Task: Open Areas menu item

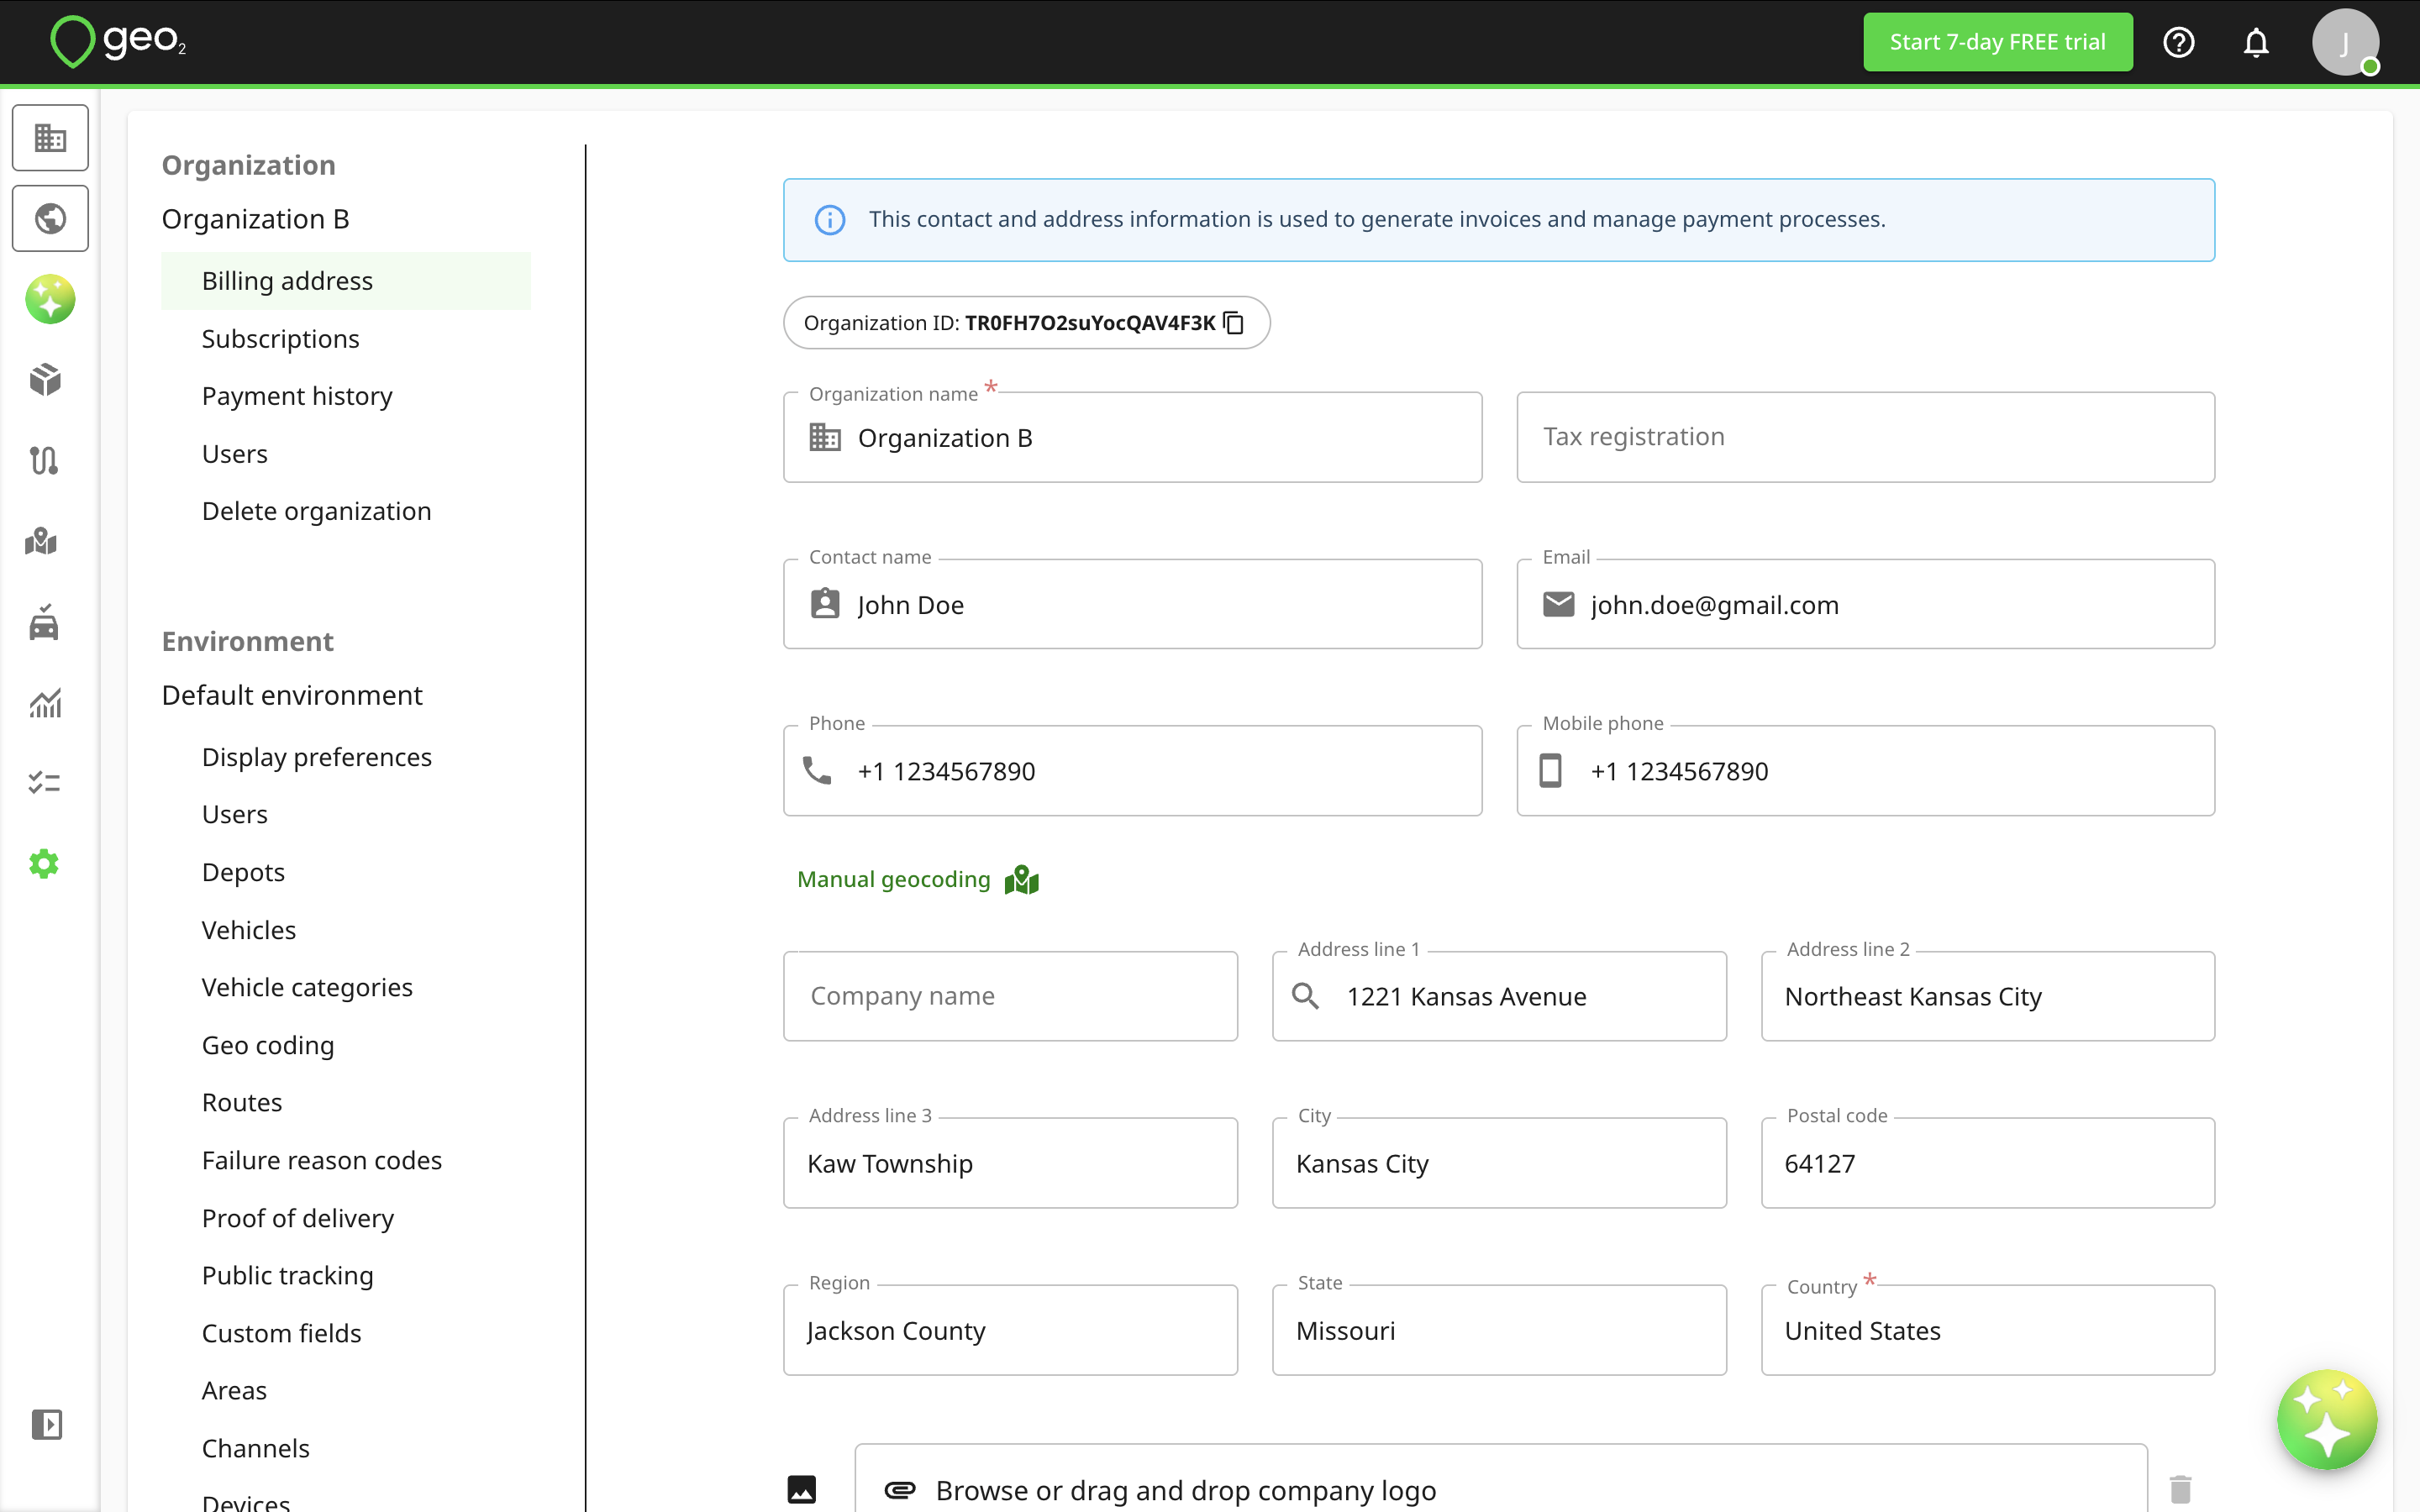Action: coord(234,1390)
